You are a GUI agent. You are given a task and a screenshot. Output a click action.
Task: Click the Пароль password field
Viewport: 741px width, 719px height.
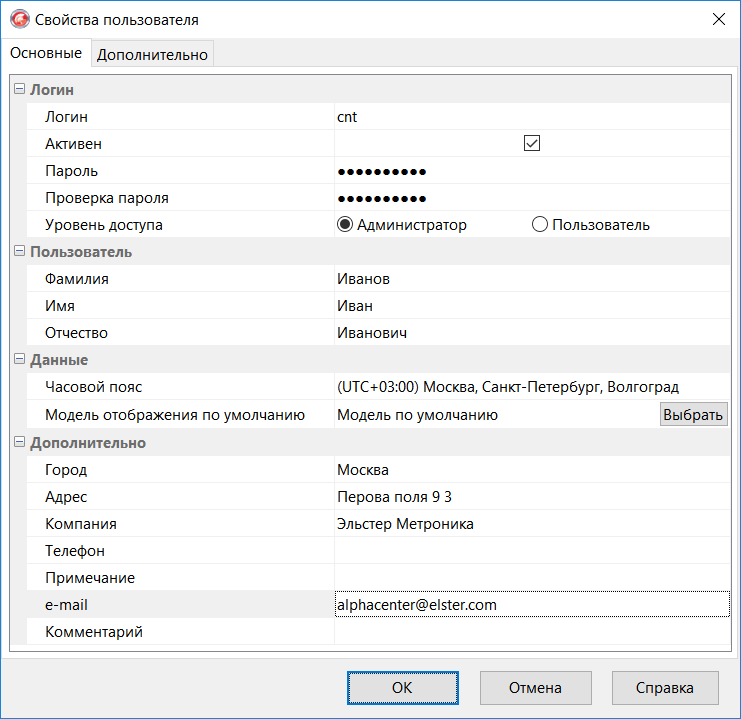coord(531,171)
